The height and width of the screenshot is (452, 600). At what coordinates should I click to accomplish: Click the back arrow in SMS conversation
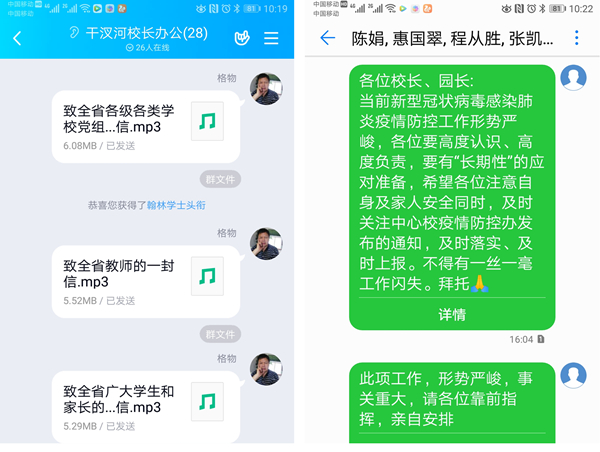click(x=328, y=38)
